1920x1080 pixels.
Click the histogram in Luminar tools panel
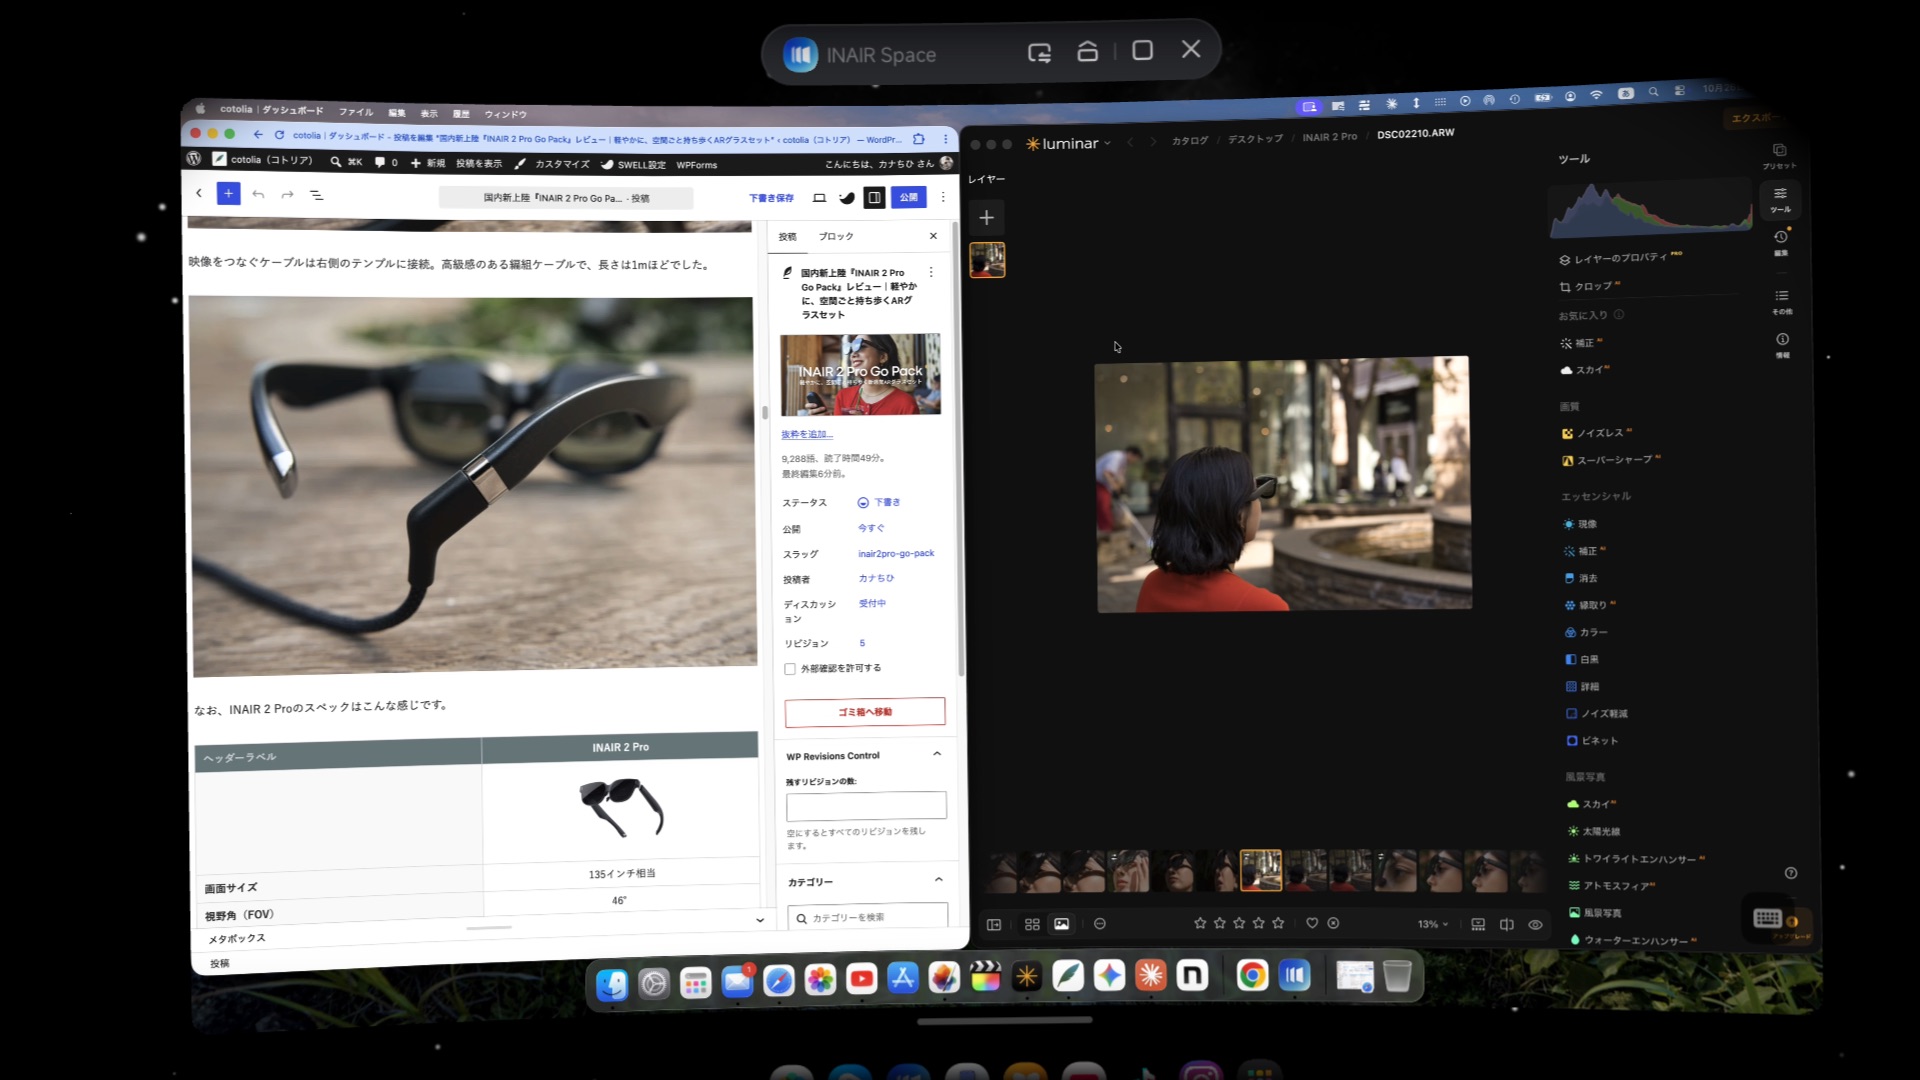[x=1651, y=210]
